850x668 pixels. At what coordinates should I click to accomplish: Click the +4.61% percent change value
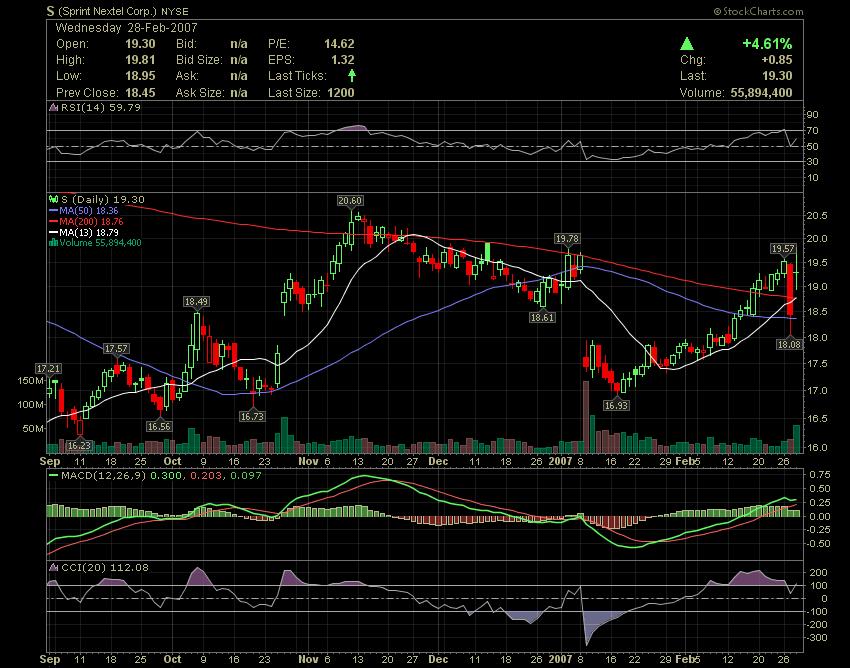click(767, 43)
